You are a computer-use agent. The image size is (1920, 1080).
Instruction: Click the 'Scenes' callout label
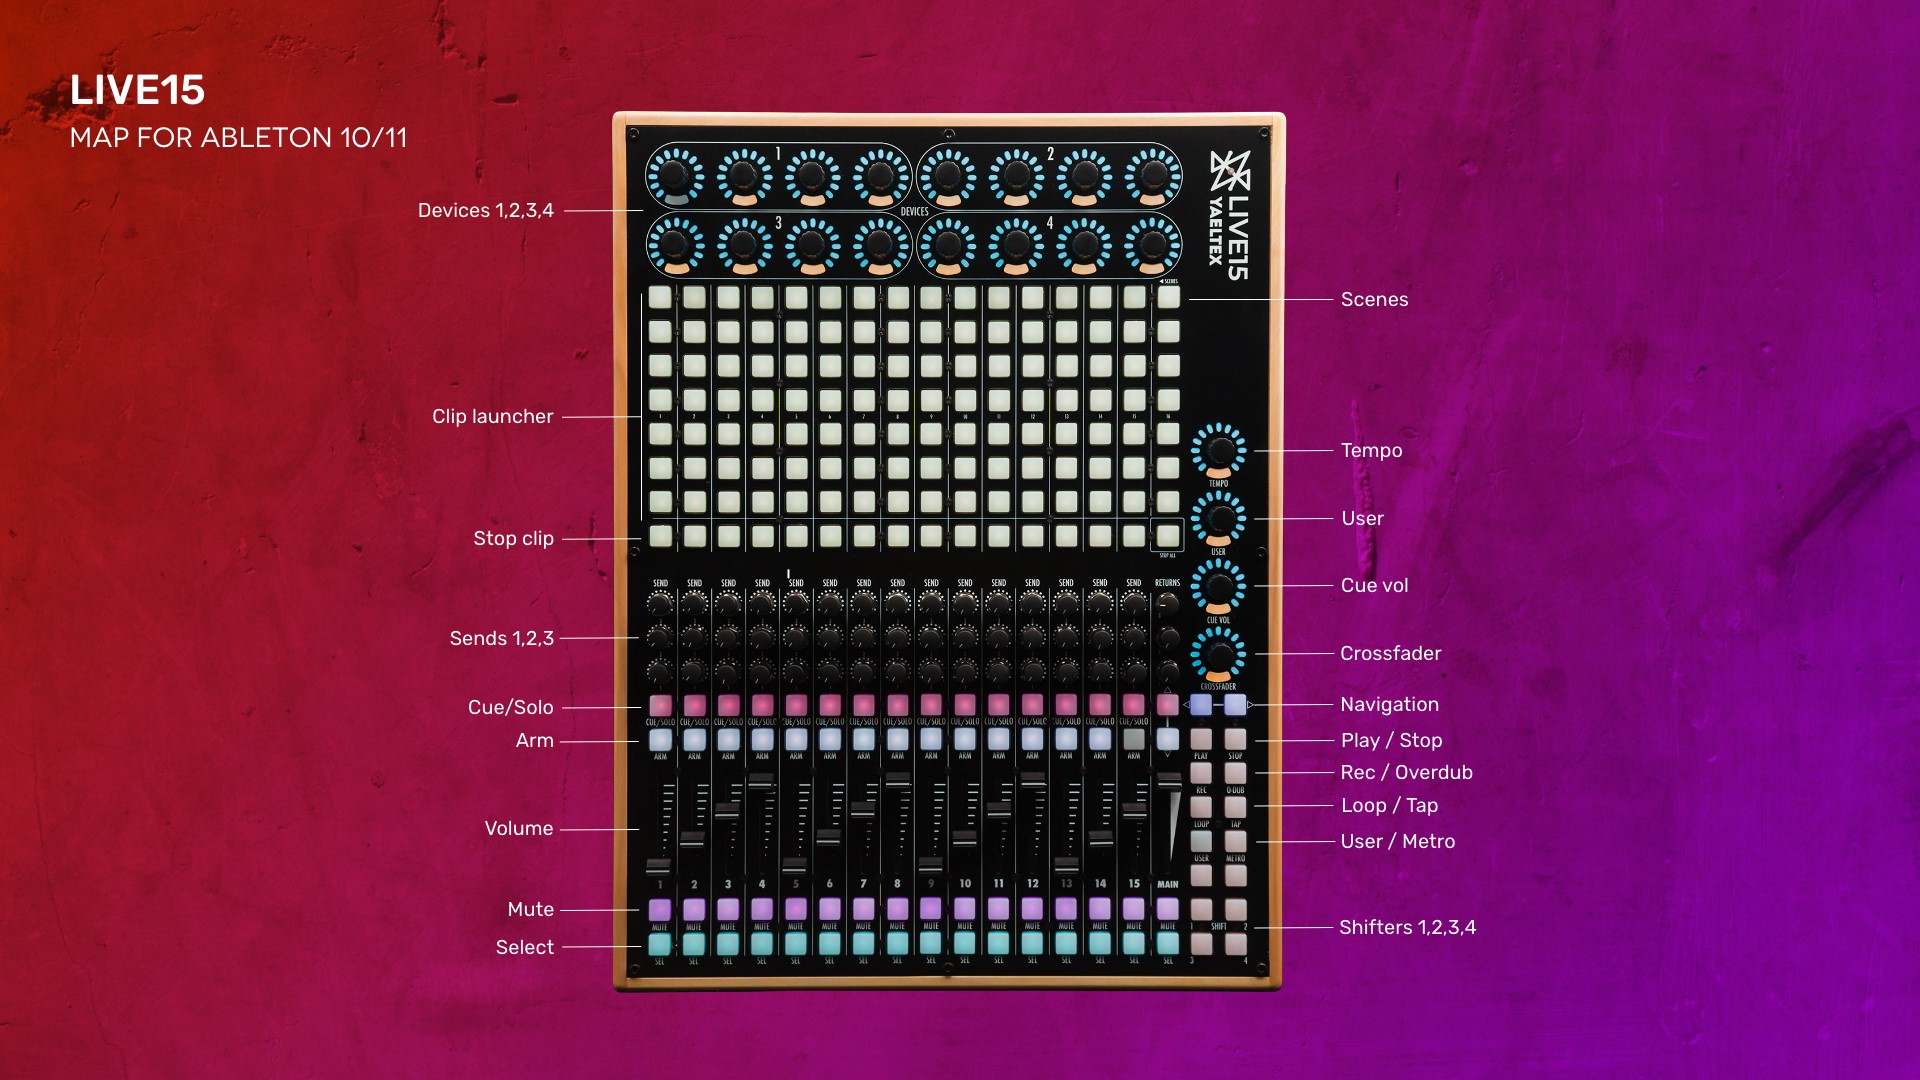tap(1374, 299)
